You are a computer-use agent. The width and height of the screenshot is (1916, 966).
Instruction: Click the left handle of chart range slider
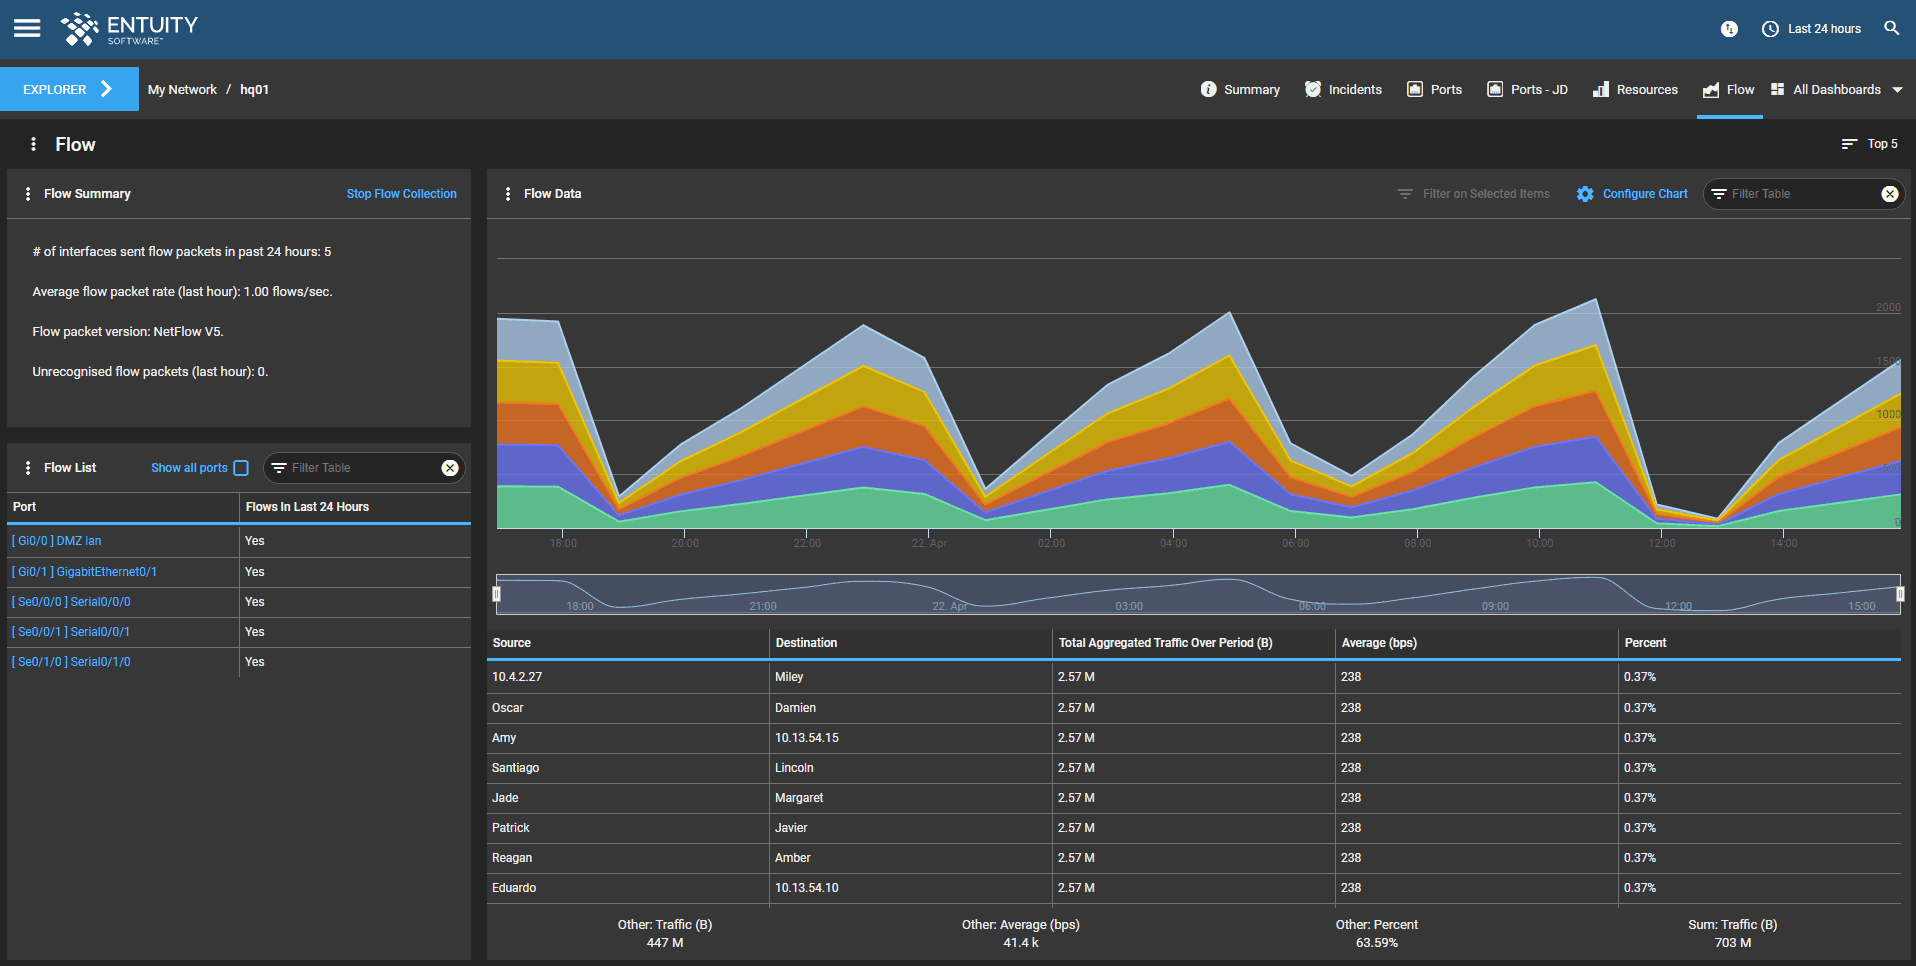click(x=497, y=594)
